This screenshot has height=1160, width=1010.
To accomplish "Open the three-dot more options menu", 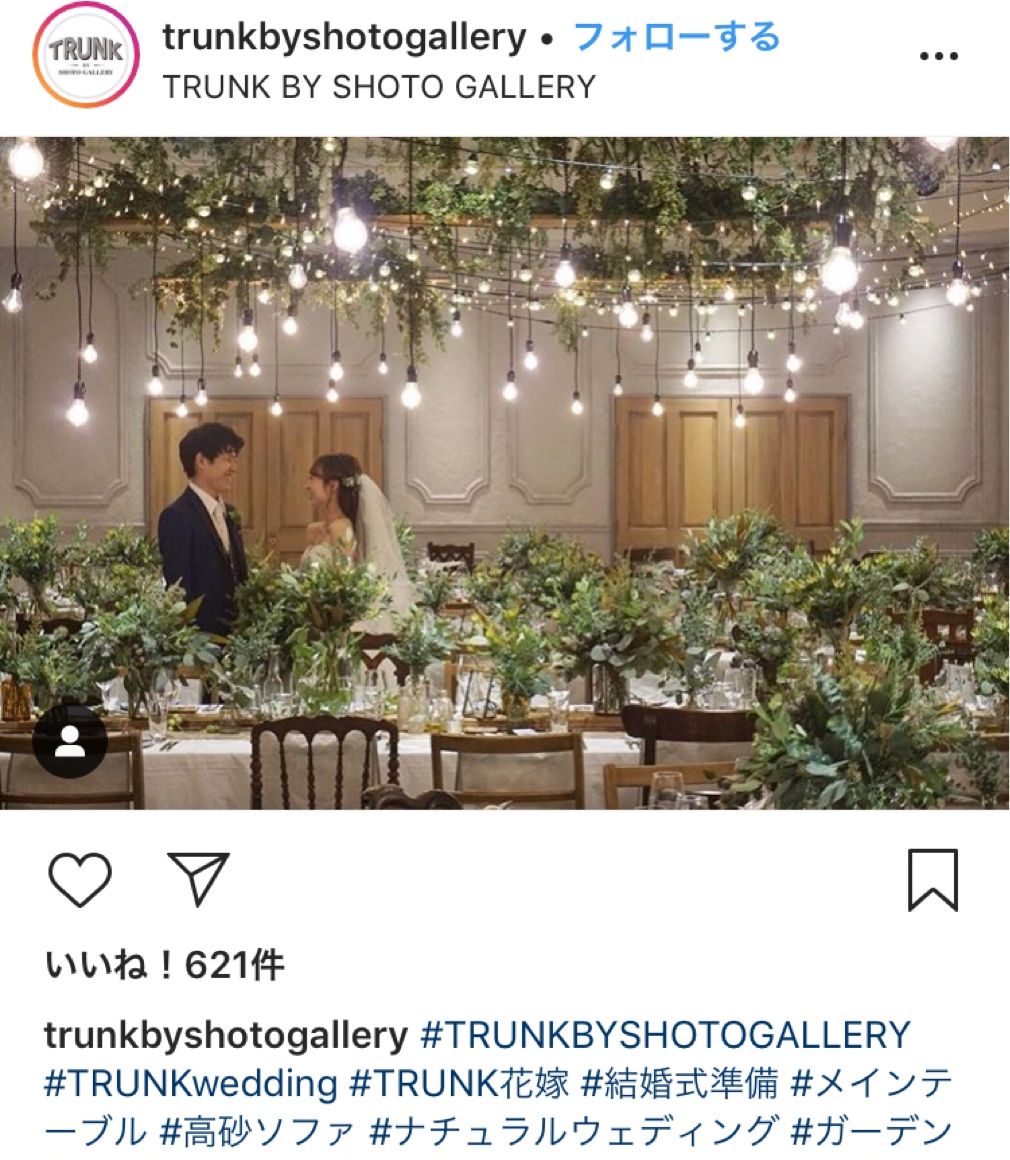I will click(938, 56).
